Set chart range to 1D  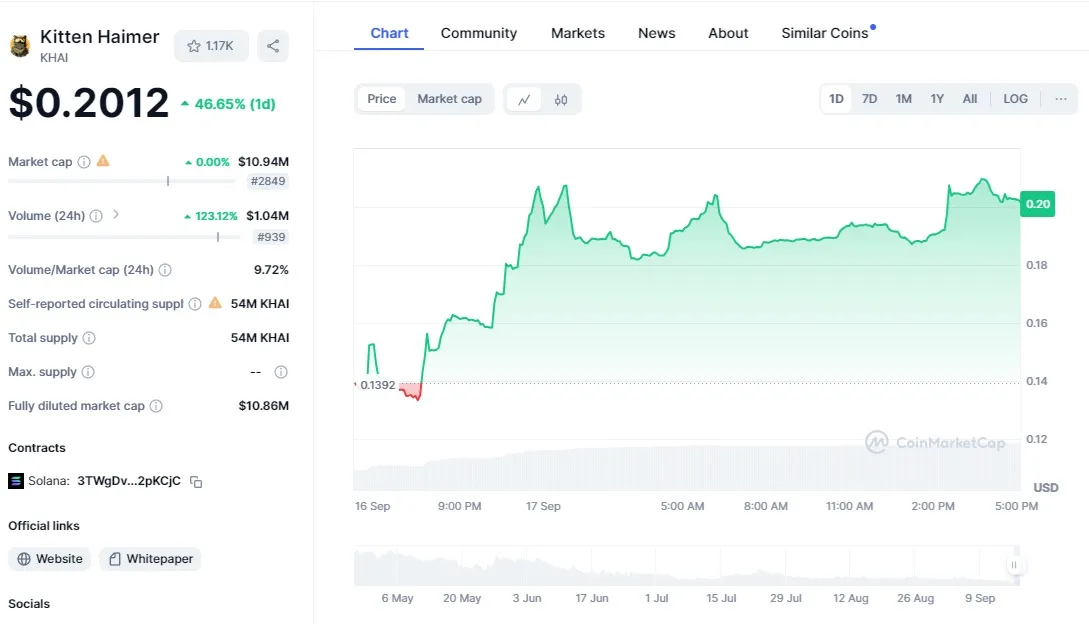836,99
